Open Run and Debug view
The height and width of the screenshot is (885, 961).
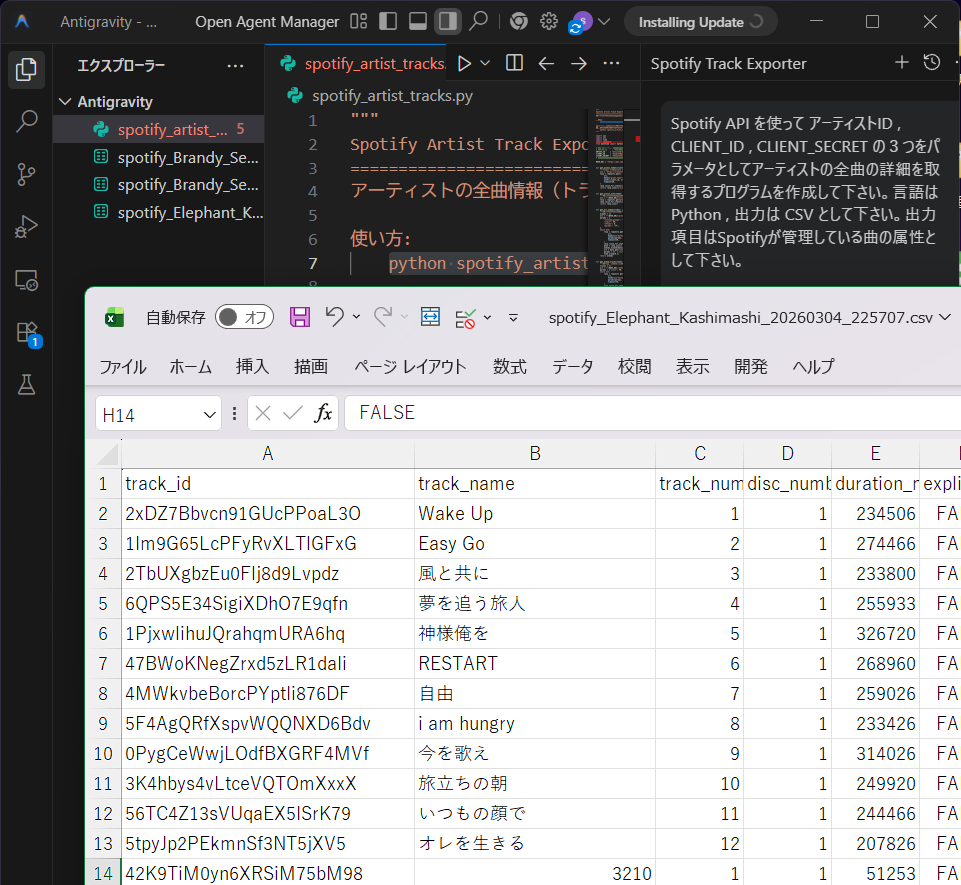pos(27,228)
